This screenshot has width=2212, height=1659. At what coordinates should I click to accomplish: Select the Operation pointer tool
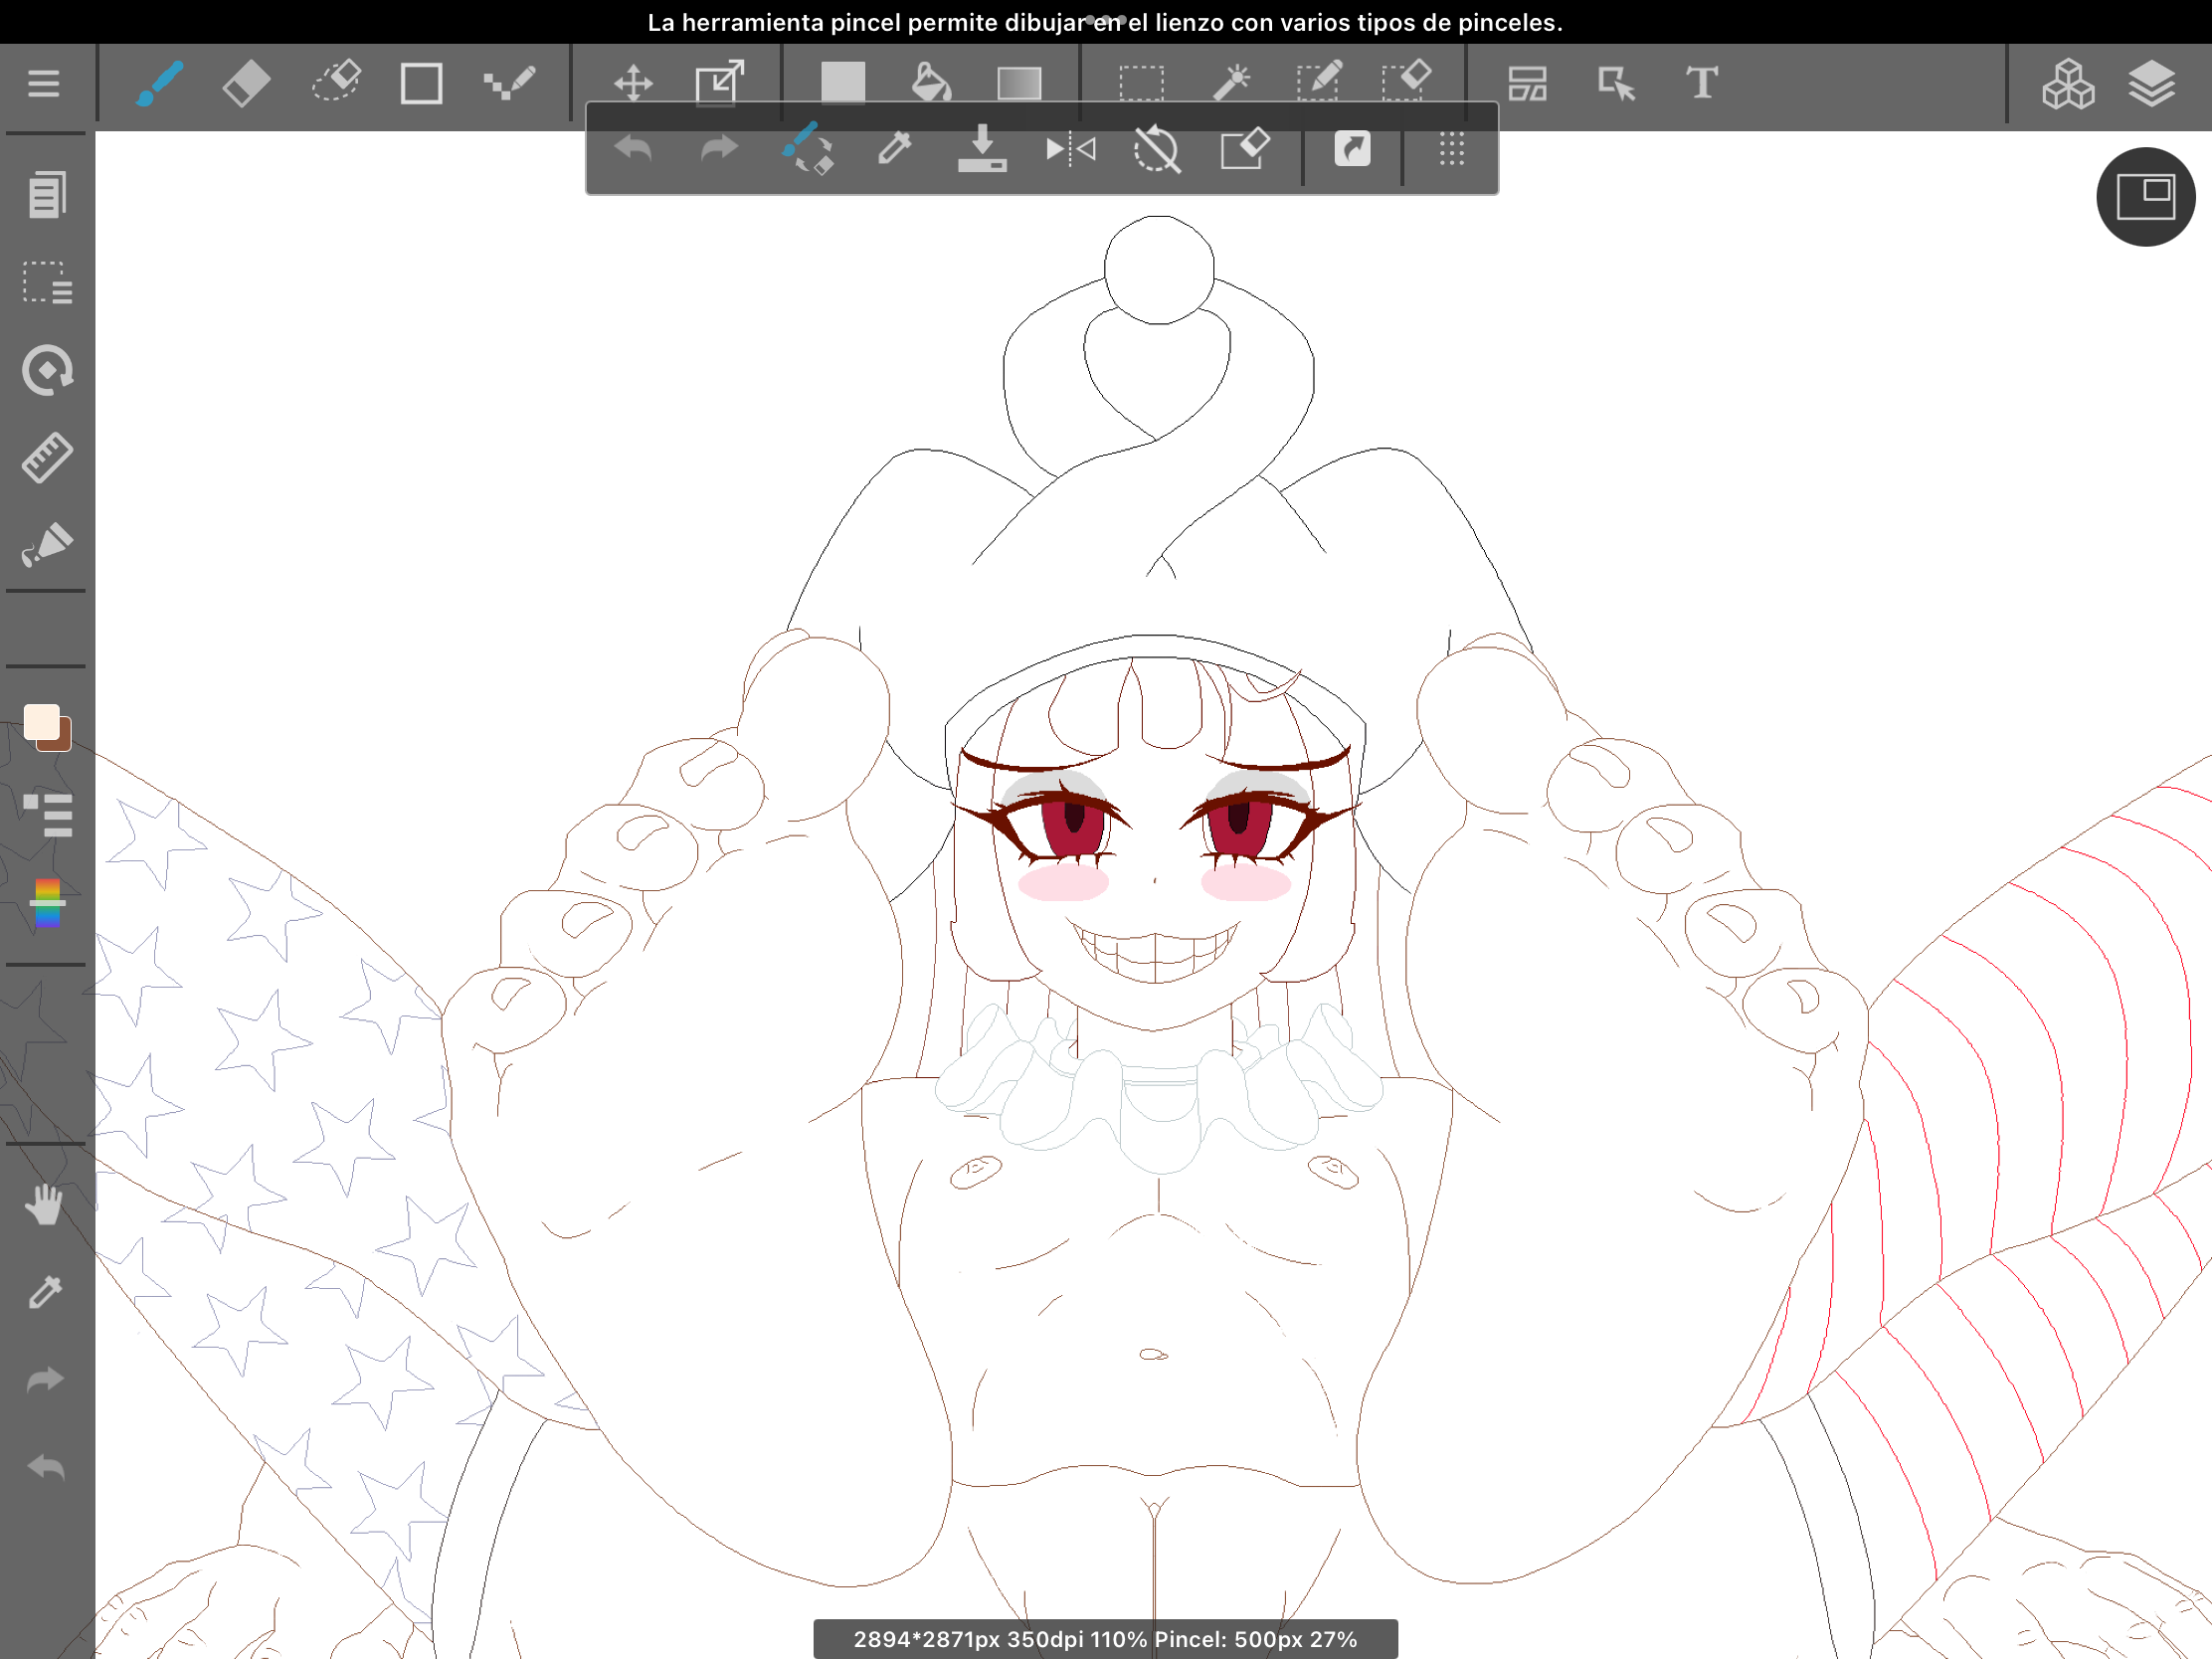[1616, 83]
